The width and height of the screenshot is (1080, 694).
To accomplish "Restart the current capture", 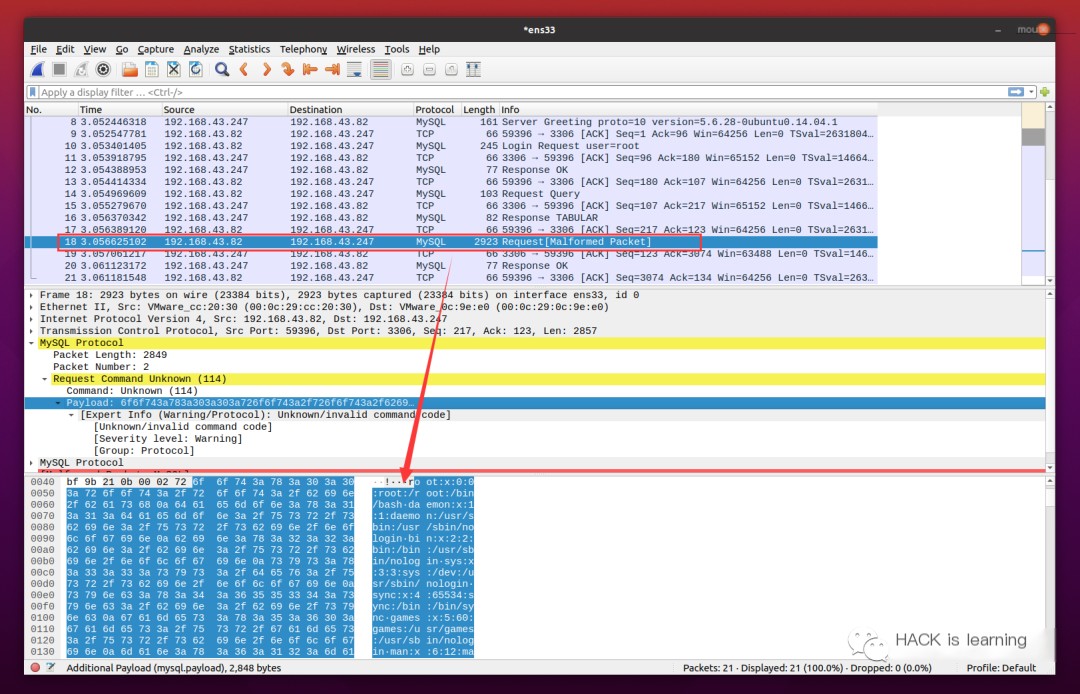I will pyautogui.click(x=81, y=70).
